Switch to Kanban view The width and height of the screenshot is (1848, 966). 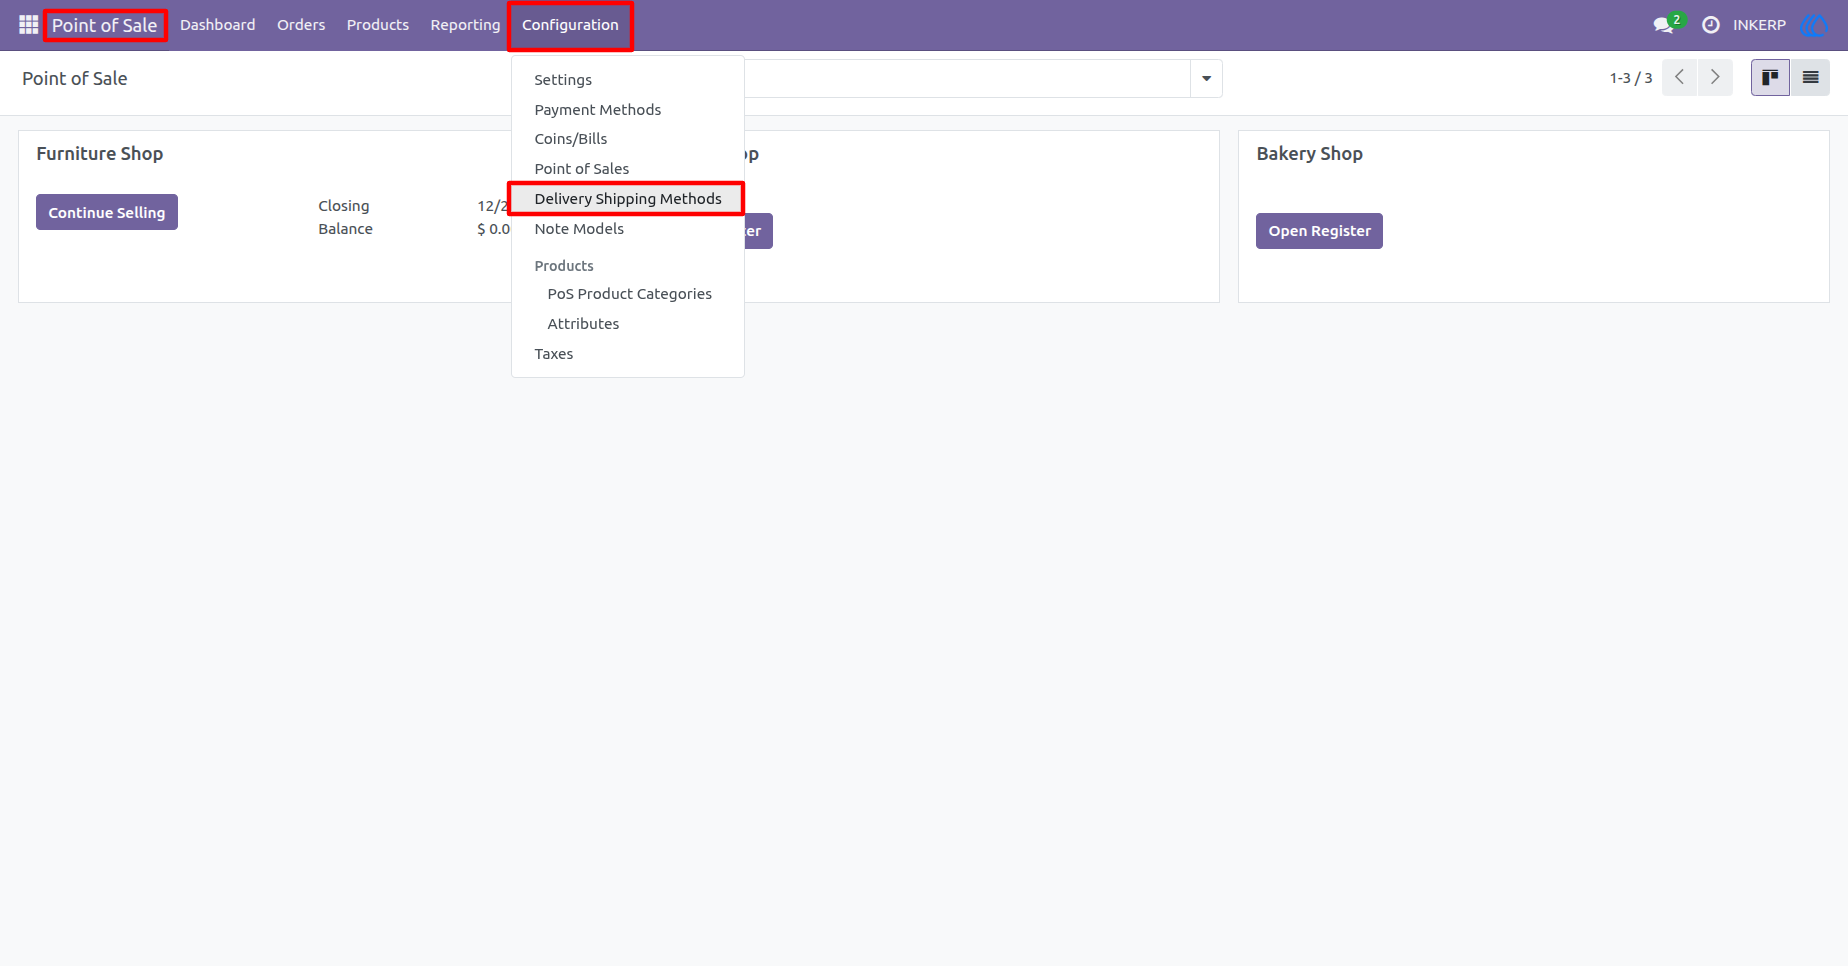1770,77
